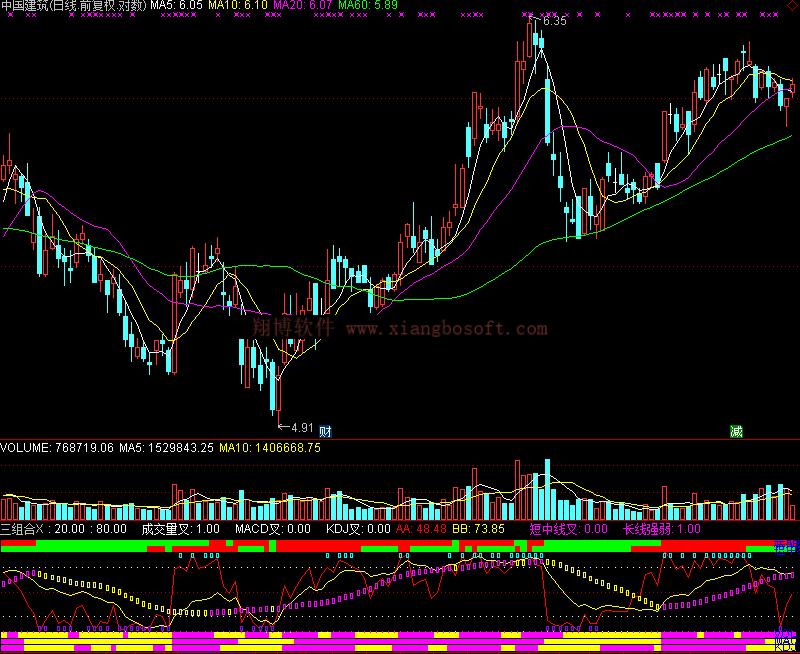
Task: Click the 4.91 lowest price label
Action: 299,427
